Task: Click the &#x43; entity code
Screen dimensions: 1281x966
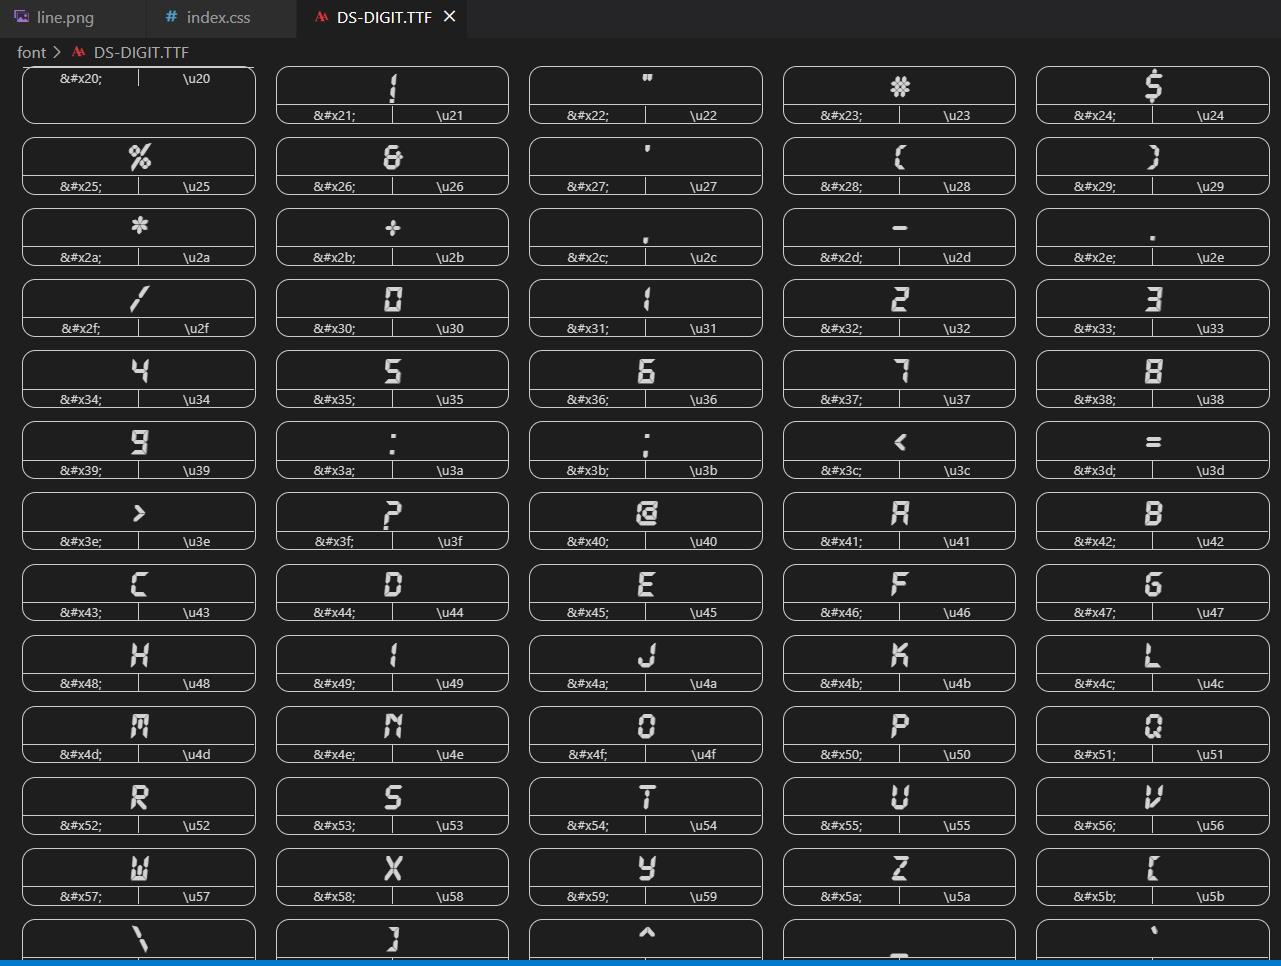Action: point(81,612)
